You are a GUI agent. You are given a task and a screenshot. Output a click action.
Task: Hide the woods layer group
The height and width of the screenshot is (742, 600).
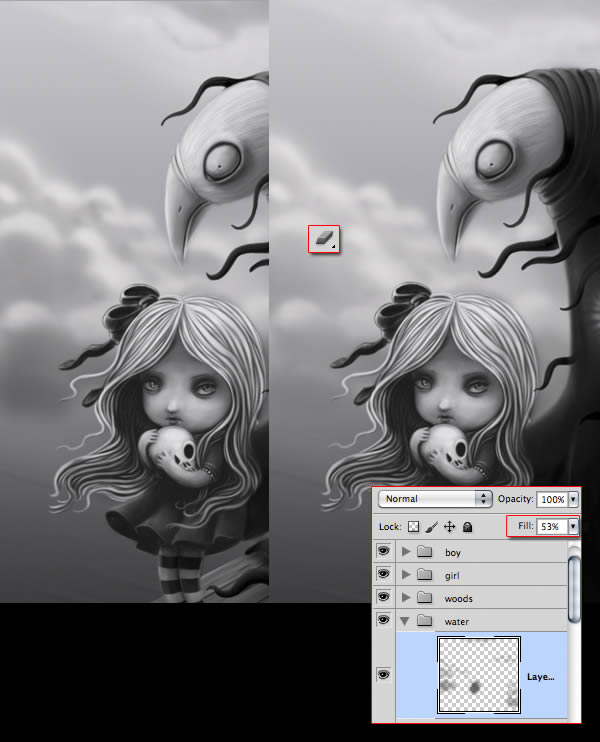[384, 597]
